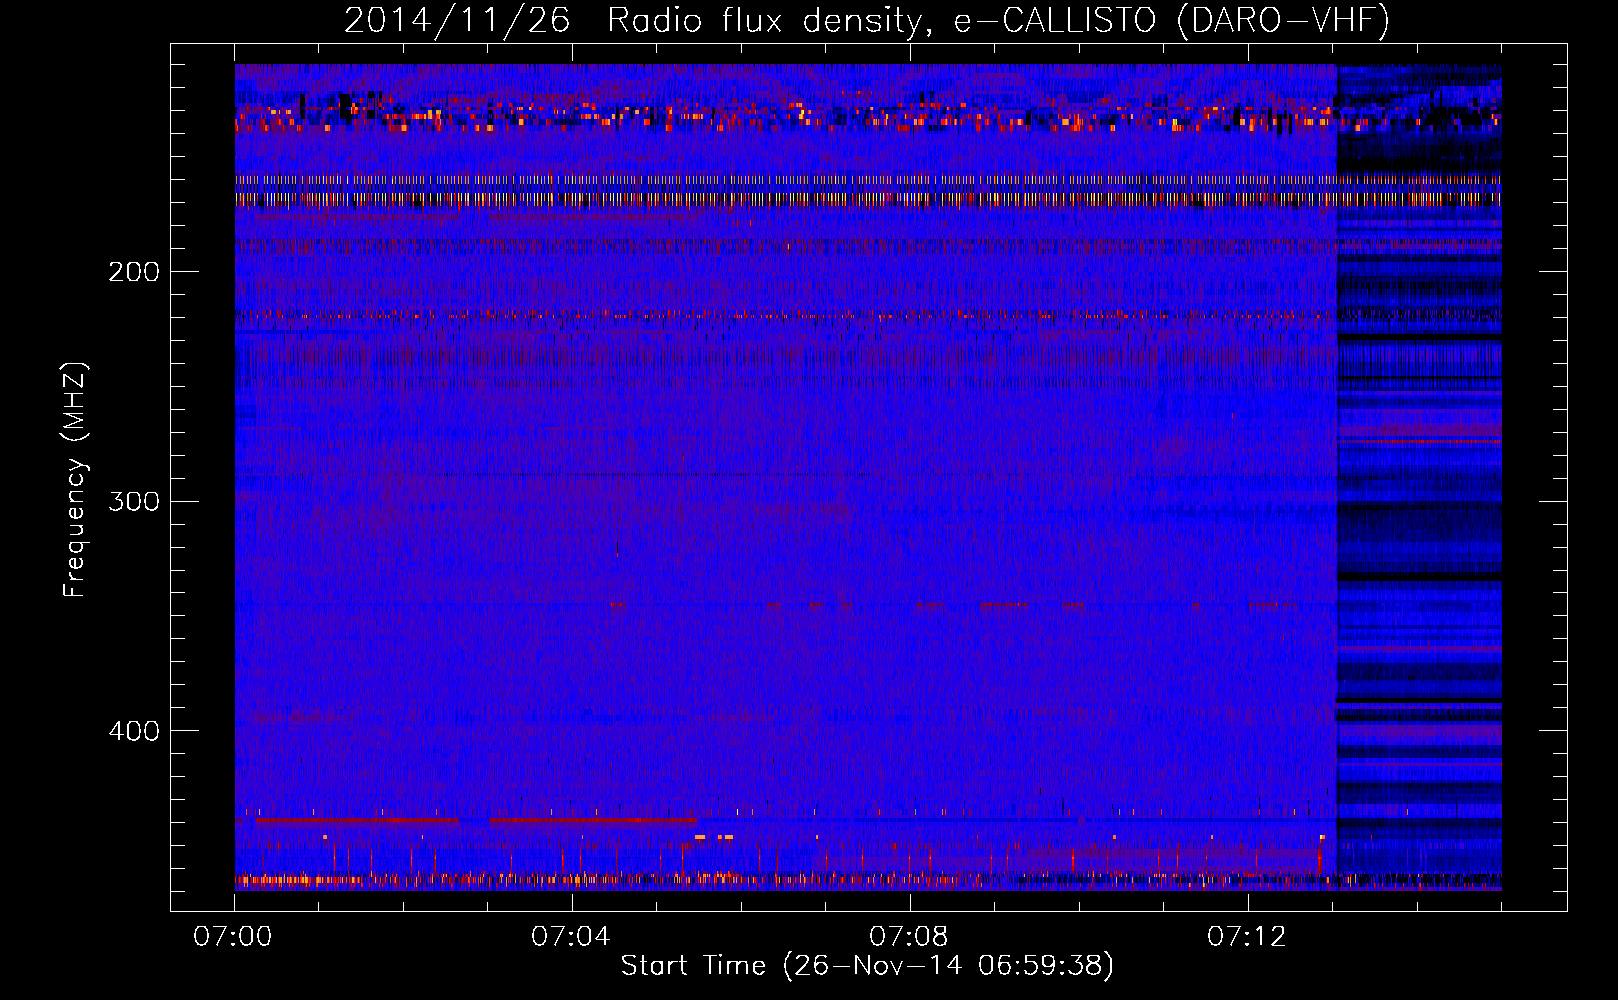Click the Start Time (26-Nov-14 06:59:38) label

coord(867,966)
